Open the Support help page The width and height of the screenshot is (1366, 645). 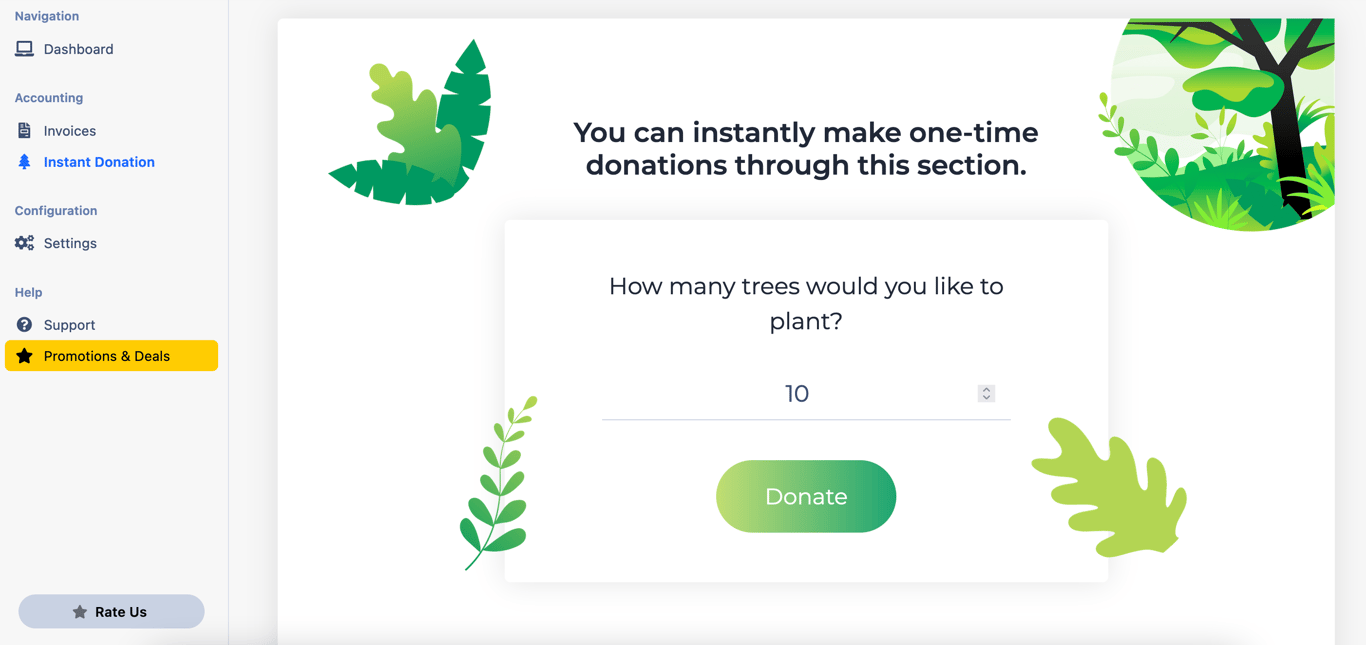pos(69,325)
